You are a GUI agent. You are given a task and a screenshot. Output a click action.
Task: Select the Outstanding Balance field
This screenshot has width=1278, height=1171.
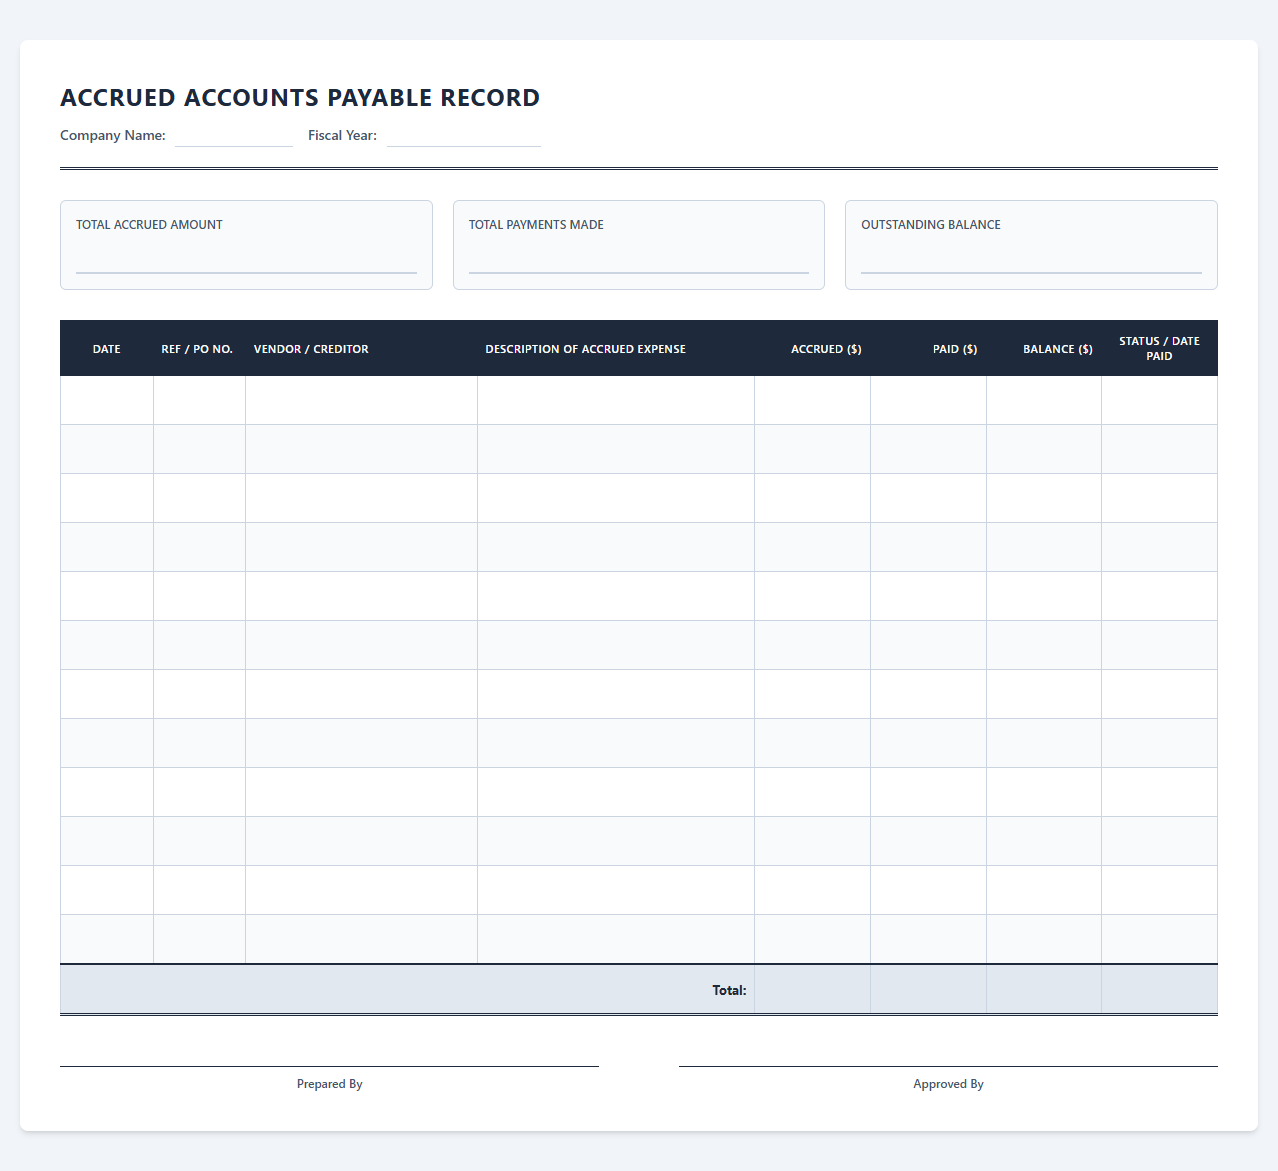(x=1031, y=258)
